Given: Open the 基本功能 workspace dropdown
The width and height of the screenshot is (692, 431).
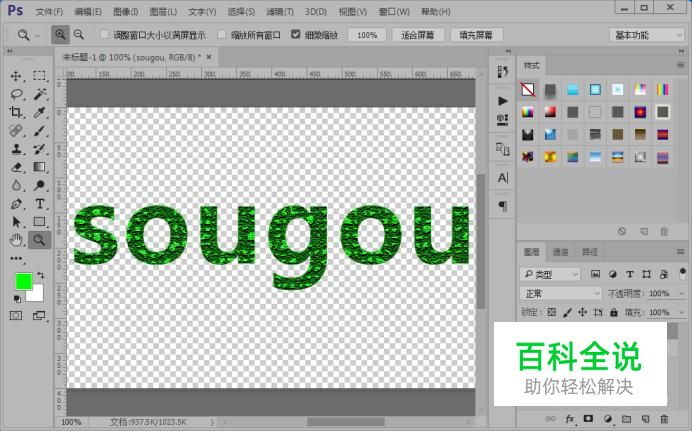Looking at the screenshot, I should coord(647,35).
